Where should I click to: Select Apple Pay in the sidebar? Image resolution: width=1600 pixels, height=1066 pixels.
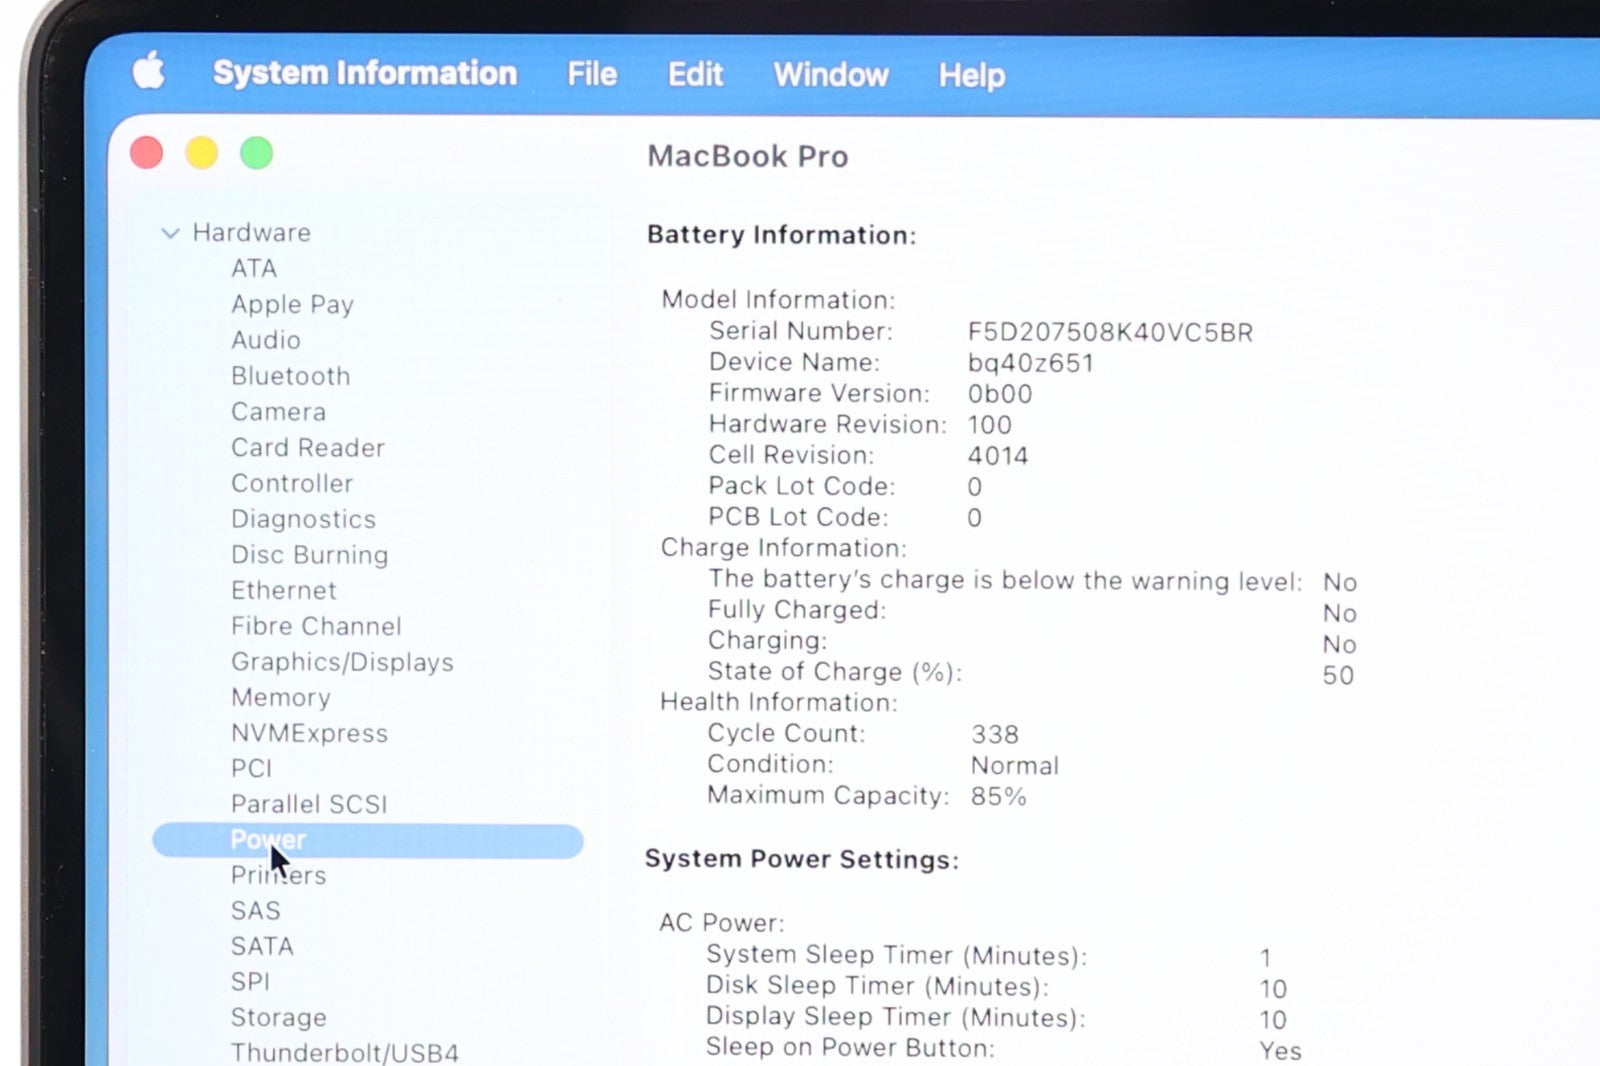(x=292, y=304)
